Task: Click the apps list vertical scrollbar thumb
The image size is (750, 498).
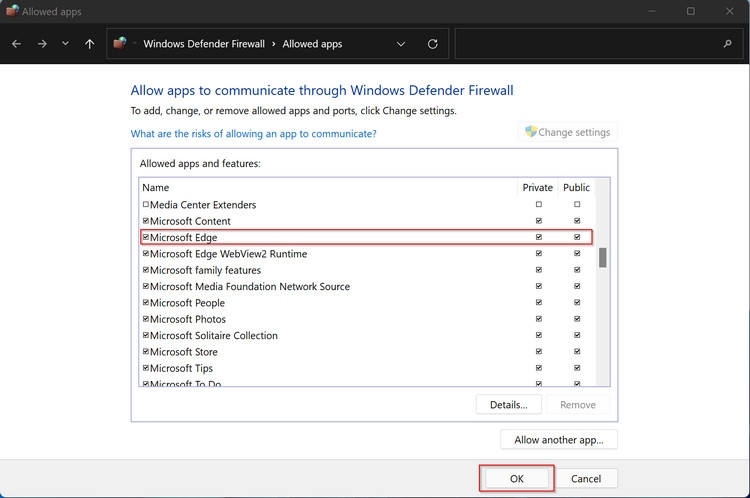Action: click(602, 258)
